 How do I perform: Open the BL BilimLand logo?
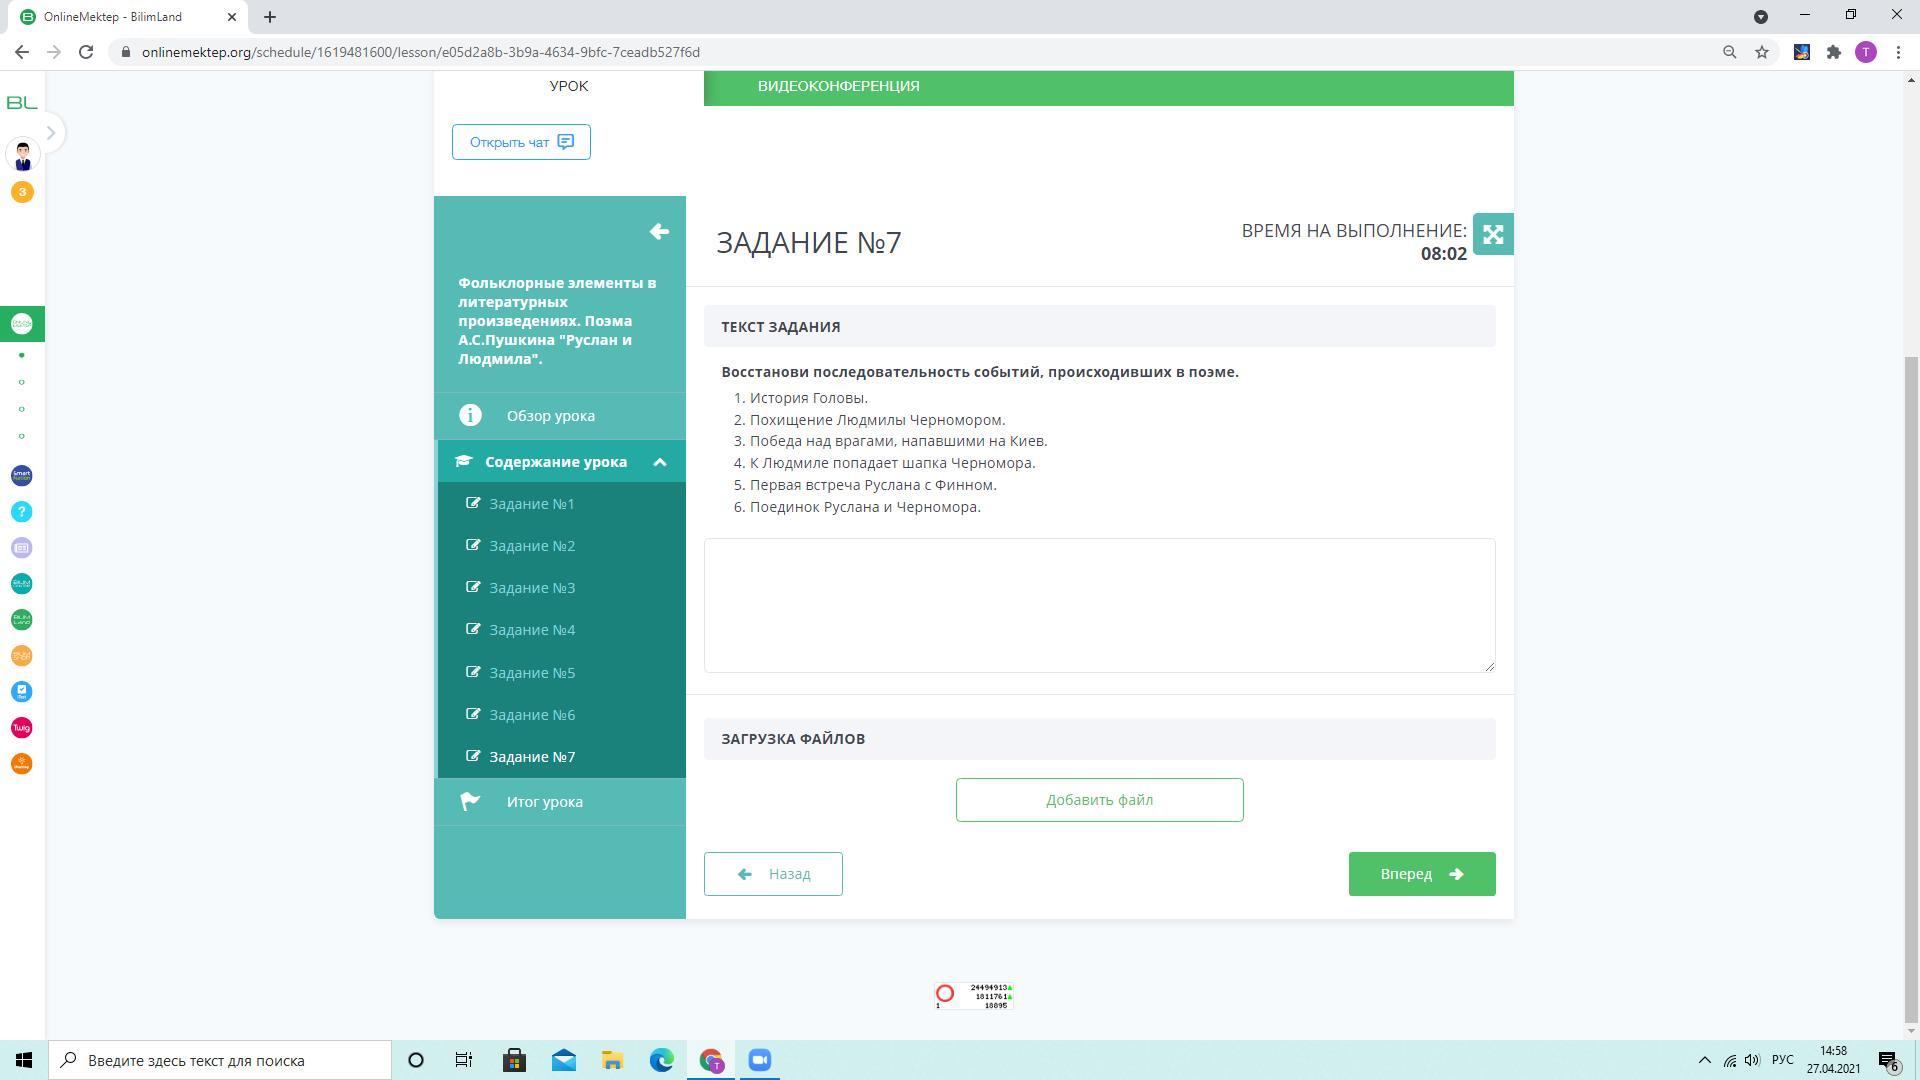[22, 103]
